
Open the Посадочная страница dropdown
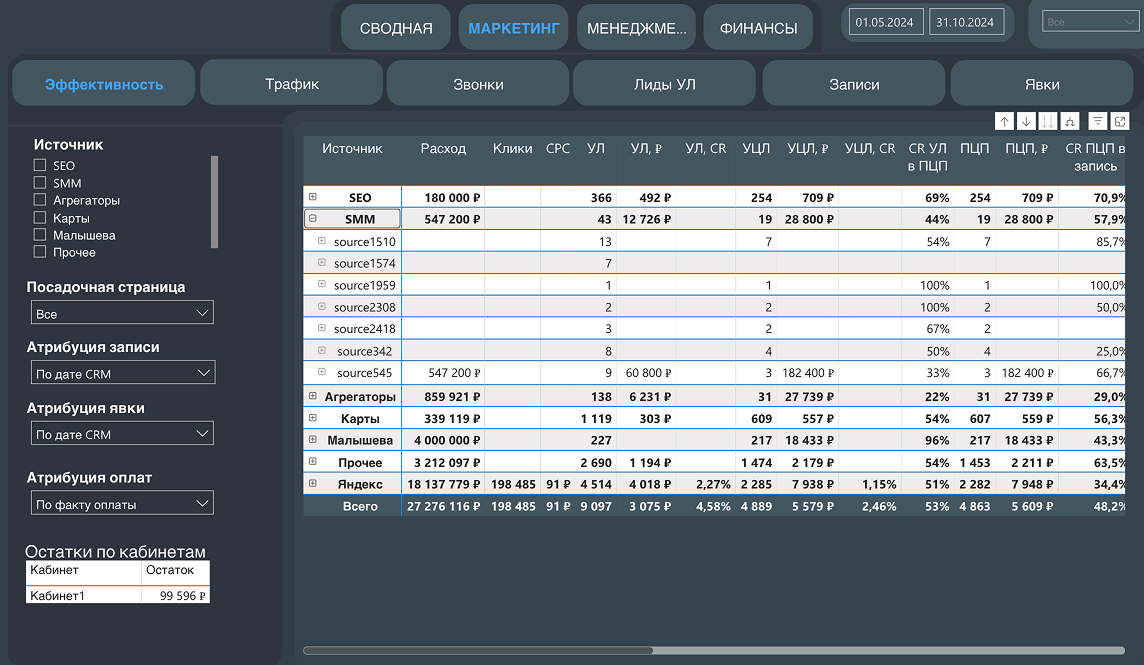(x=121, y=314)
